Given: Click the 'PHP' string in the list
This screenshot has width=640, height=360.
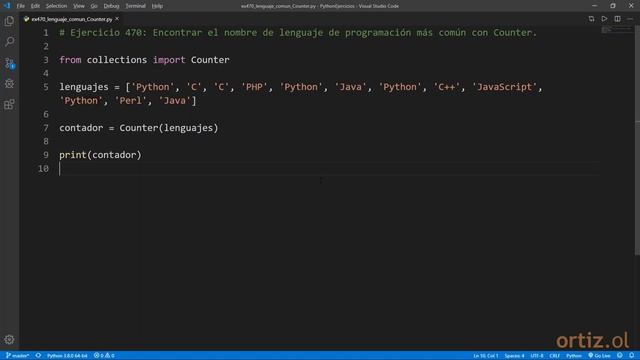Looking at the screenshot, I should point(254,87).
